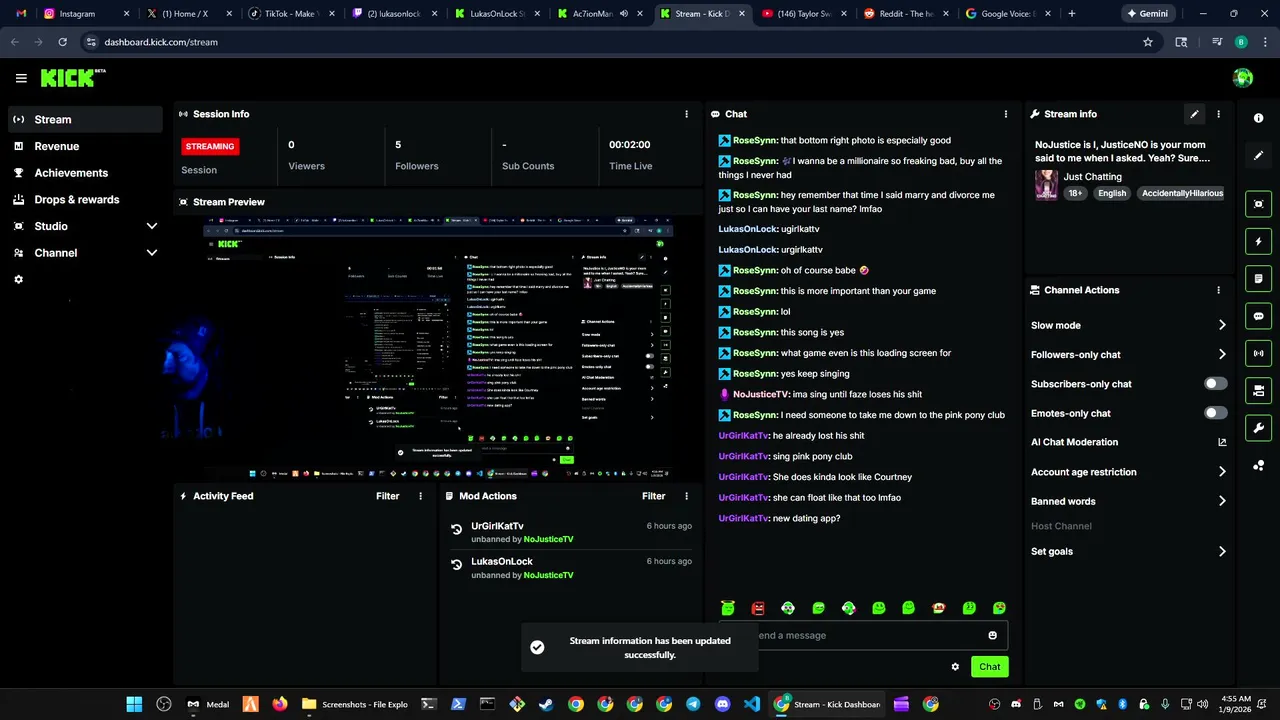Open Mod Actions three-dot menu
Viewport: 1280px width, 720px height.
pyautogui.click(x=686, y=496)
